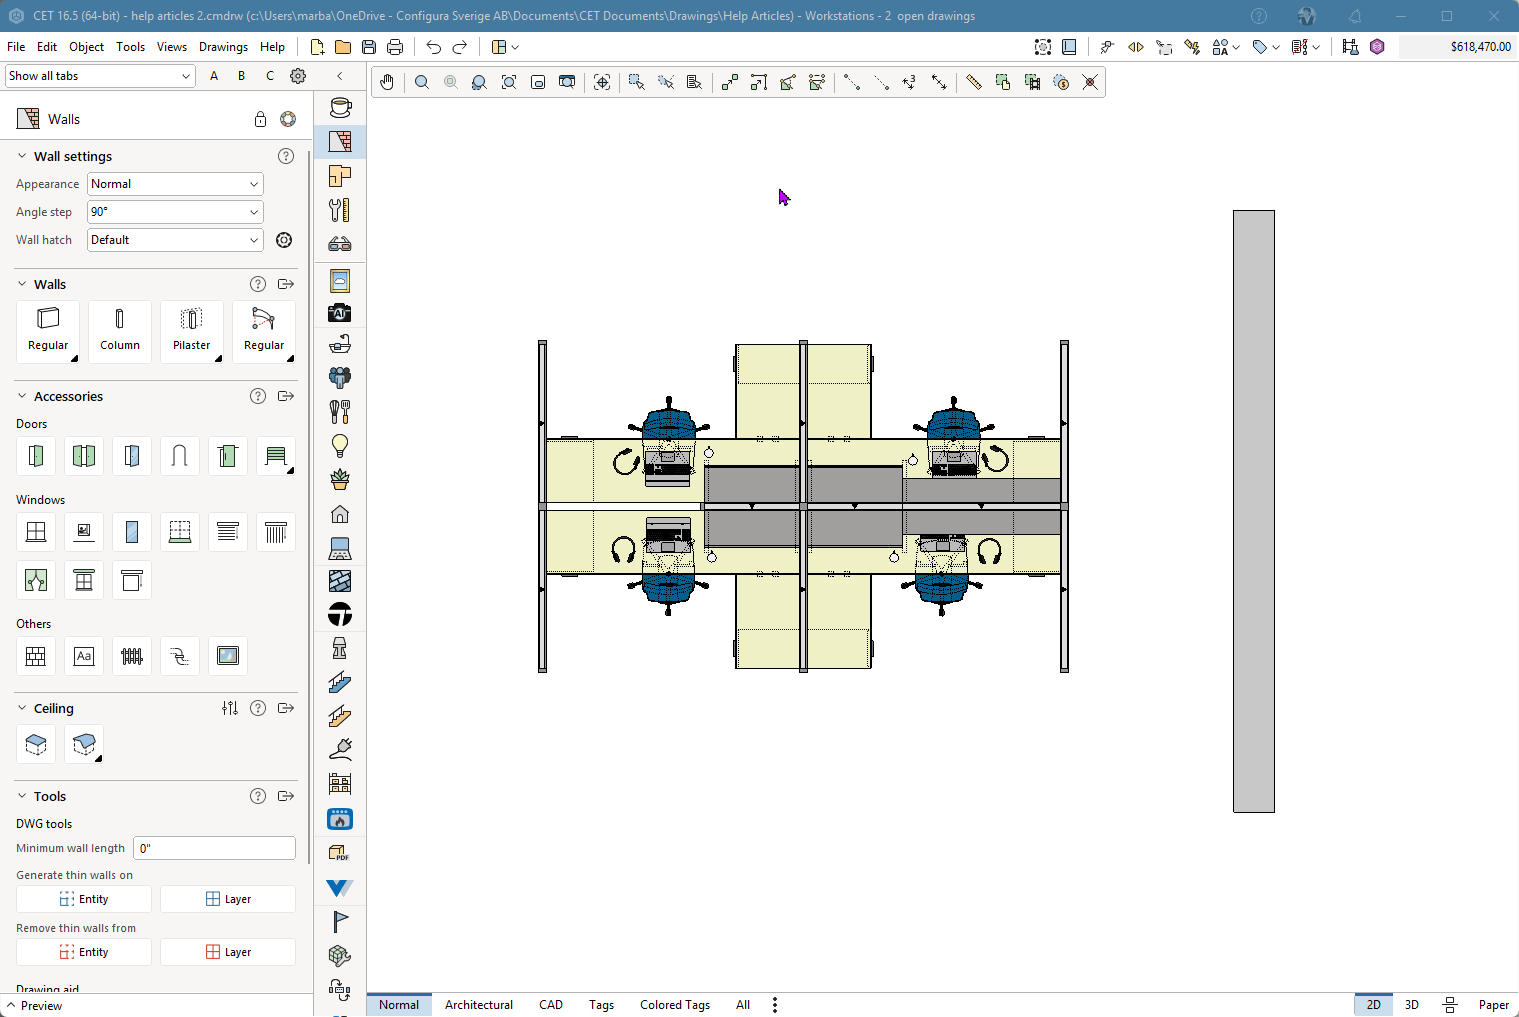Switch to the CAD view tab
The width and height of the screenshot is (1519, 1017).
click(x=551, y=1005)
